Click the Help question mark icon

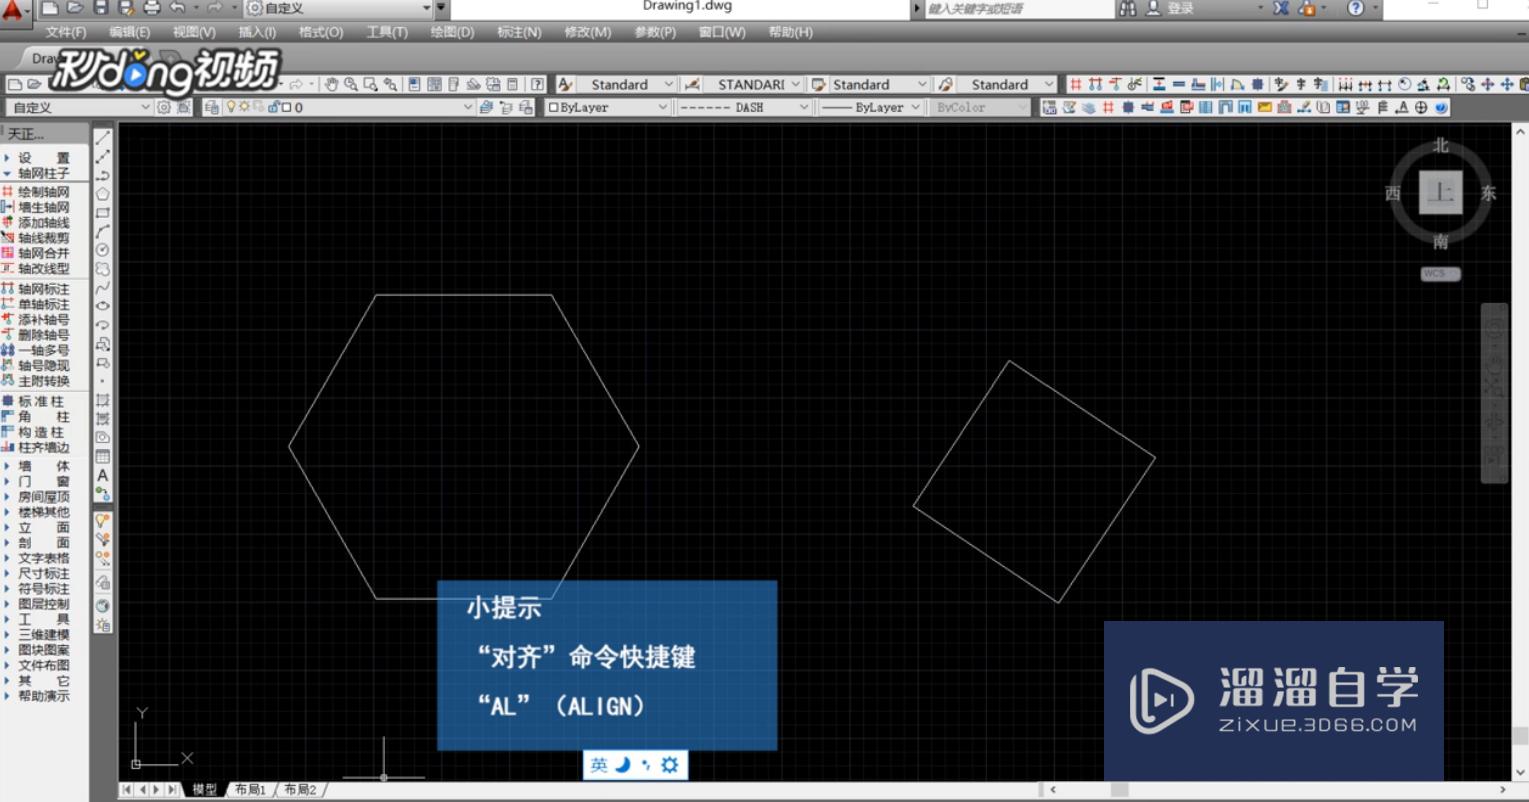pos(536,85)
